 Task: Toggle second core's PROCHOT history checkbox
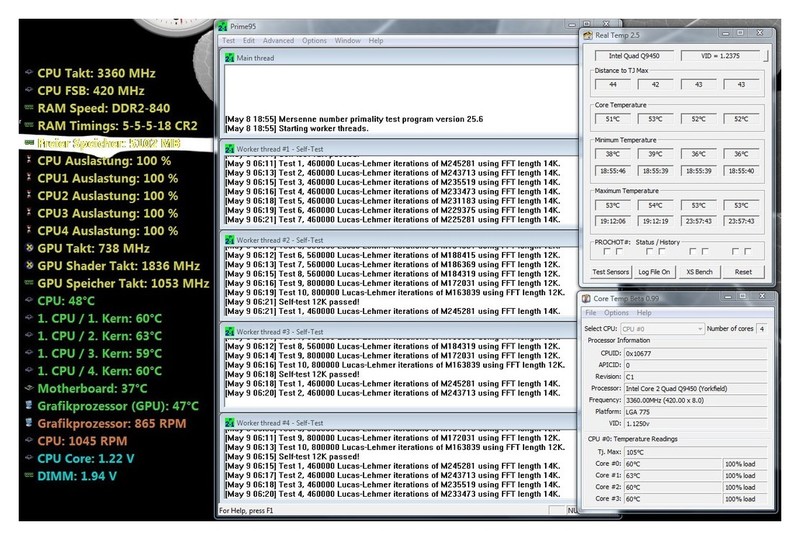pyautogui.click(x=662, y=252)
